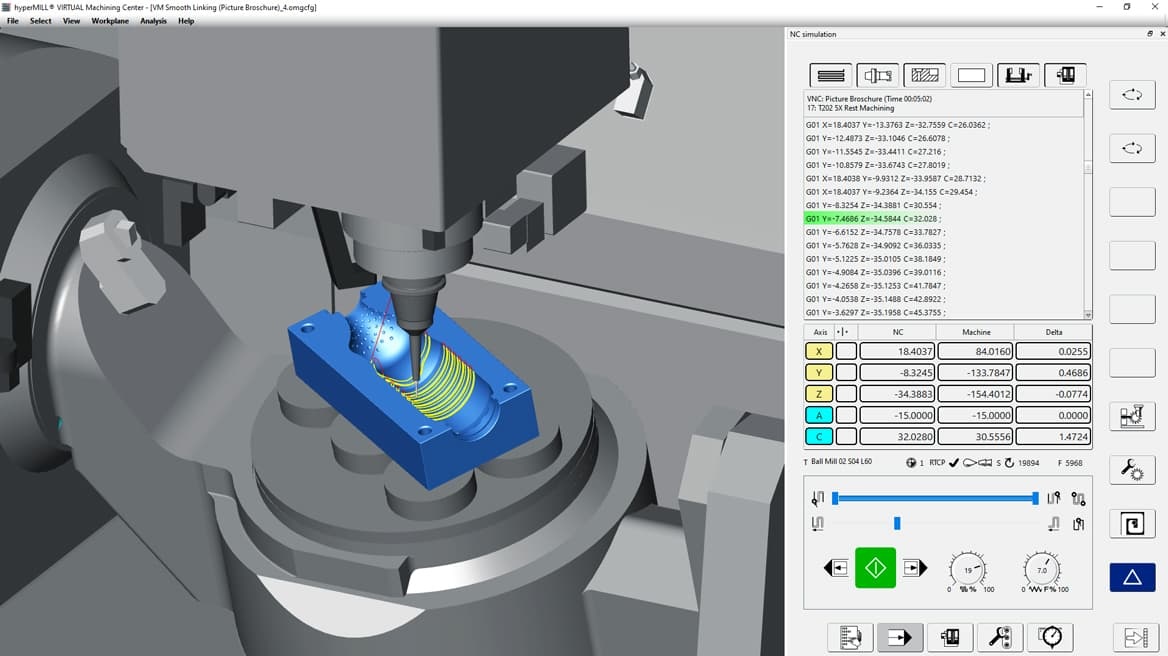
Task: Expand the axis table options control
Action: pos(843,331)
